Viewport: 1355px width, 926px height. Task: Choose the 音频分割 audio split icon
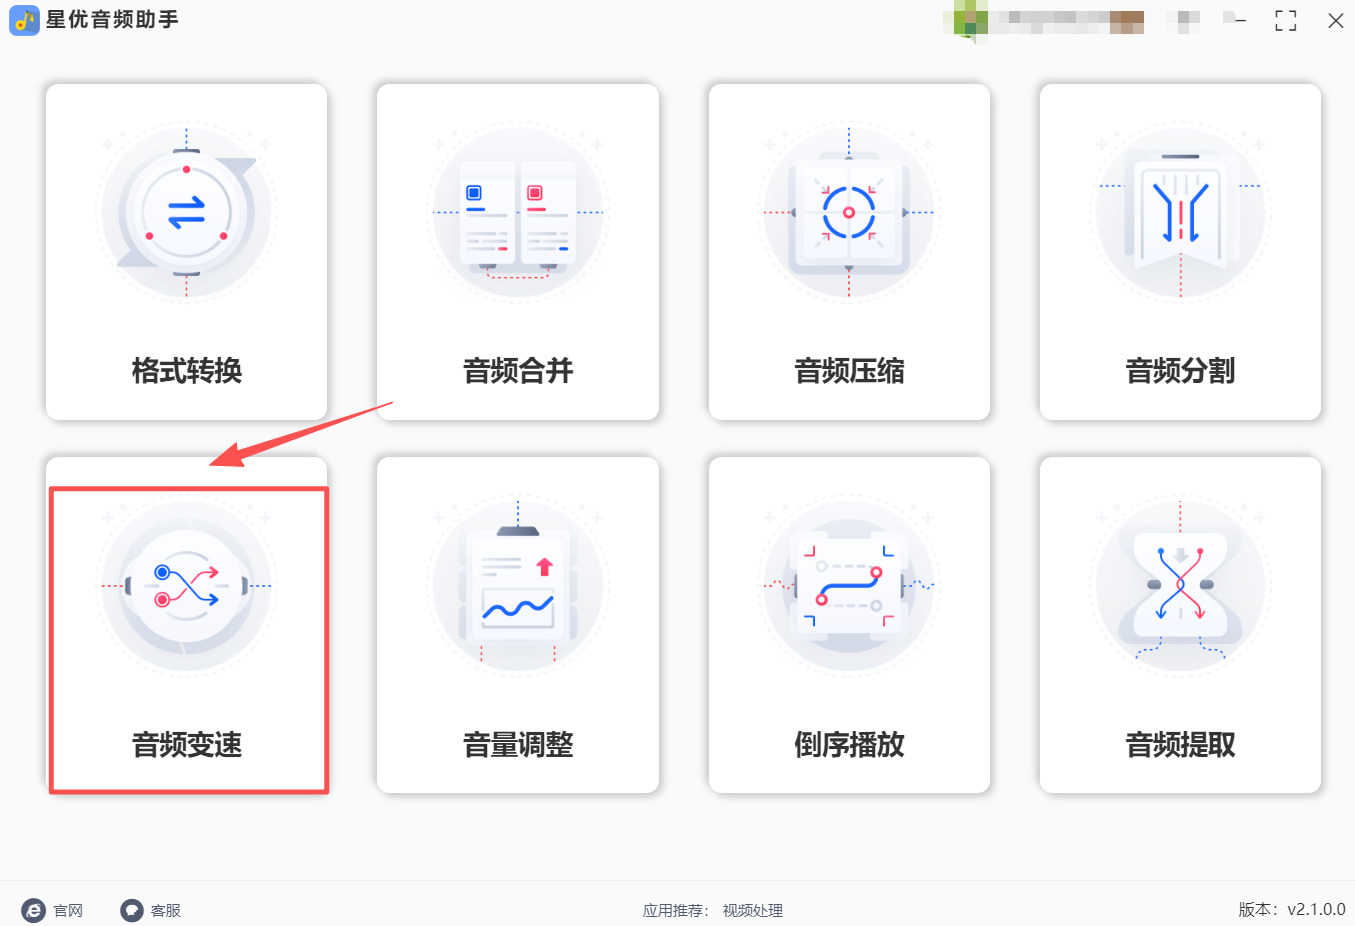pyautogui.click(x=1180, y=212)
